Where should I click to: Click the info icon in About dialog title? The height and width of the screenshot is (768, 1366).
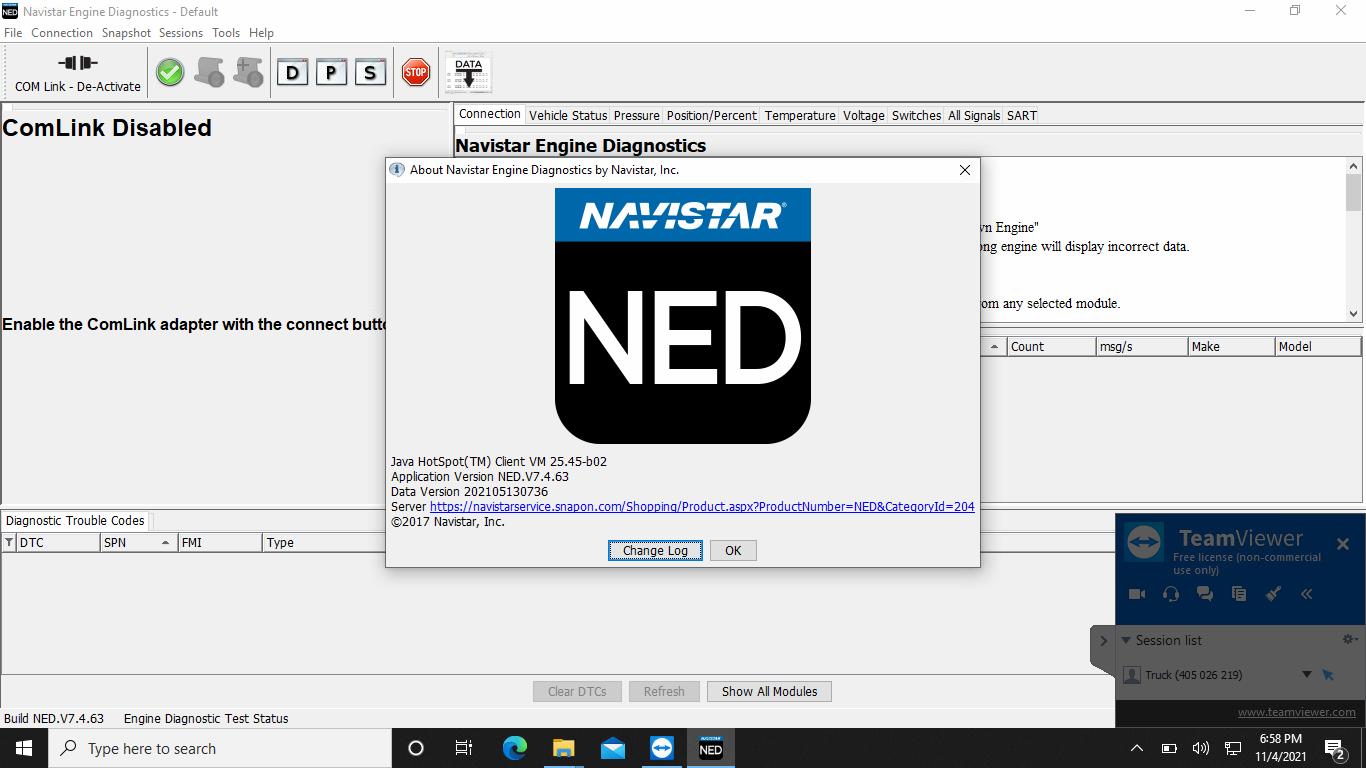[x=397, y=170]
